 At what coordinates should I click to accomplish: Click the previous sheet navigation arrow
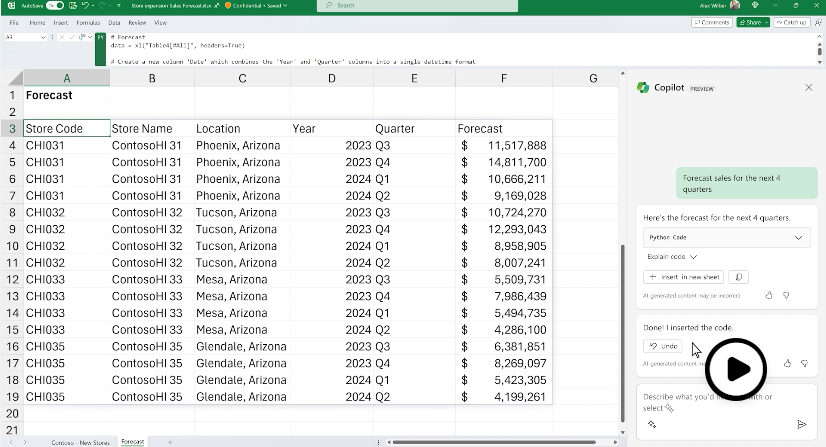[x=11, y=442]
